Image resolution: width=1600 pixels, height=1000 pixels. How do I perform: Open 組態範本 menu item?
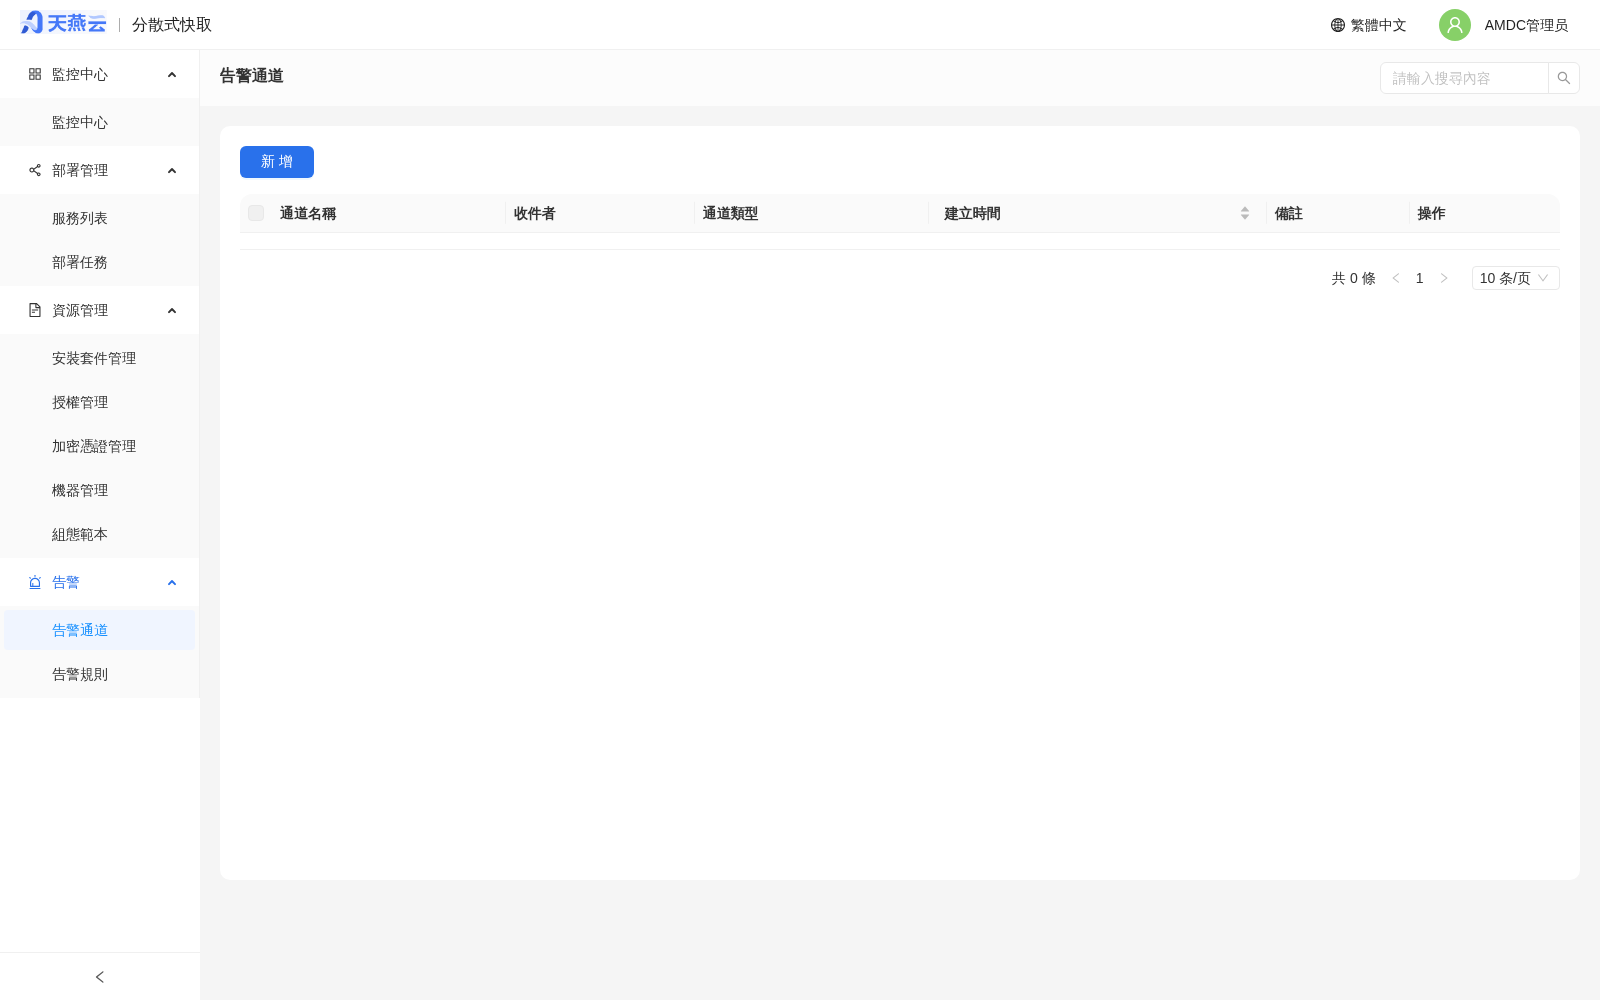pyautogui.click(x=100, y=534)
